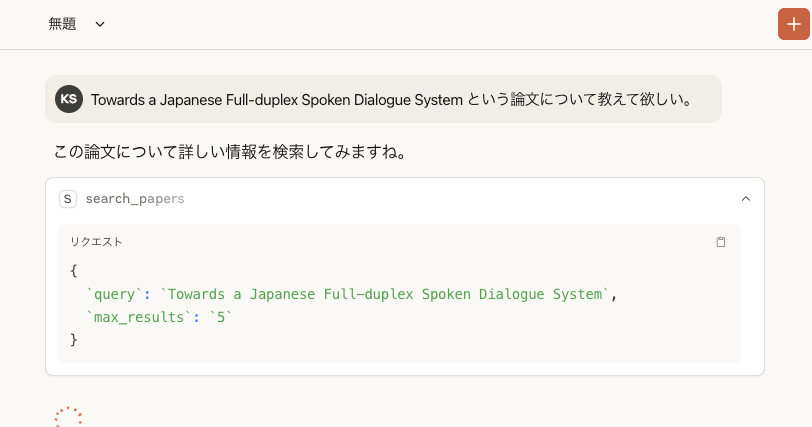The image size is (812, 427).
Task: Click the orange loading spinner
Action: click(68, 417)
